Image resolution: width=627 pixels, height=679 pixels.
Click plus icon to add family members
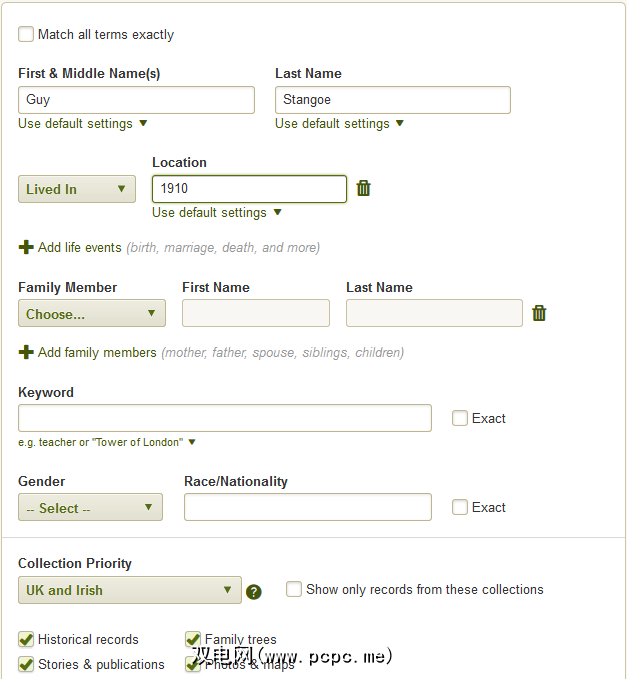coord(26,352)
